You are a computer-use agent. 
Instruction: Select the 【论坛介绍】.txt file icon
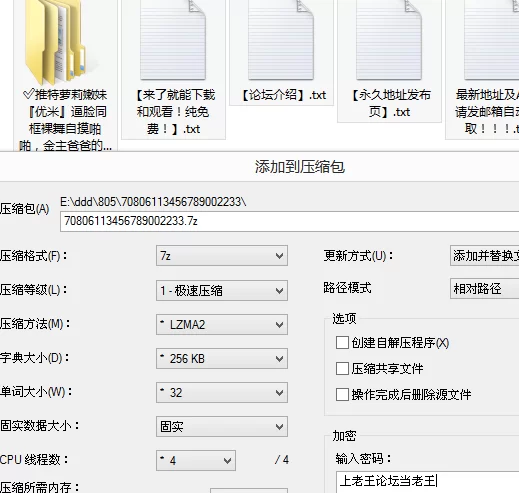(281, 40)
